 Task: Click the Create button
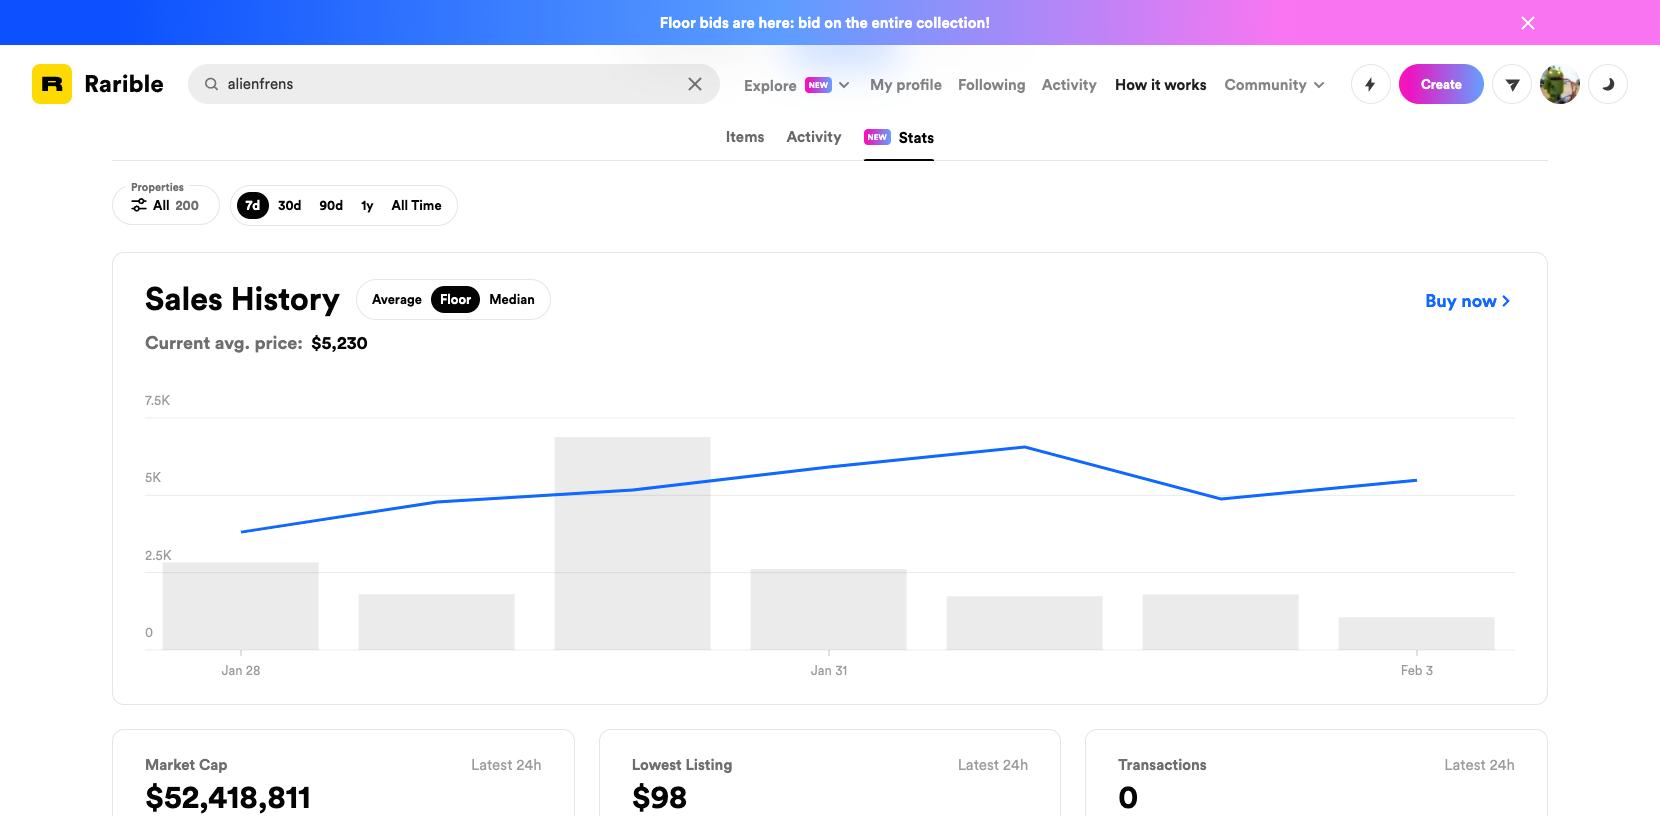[1441, 84]
